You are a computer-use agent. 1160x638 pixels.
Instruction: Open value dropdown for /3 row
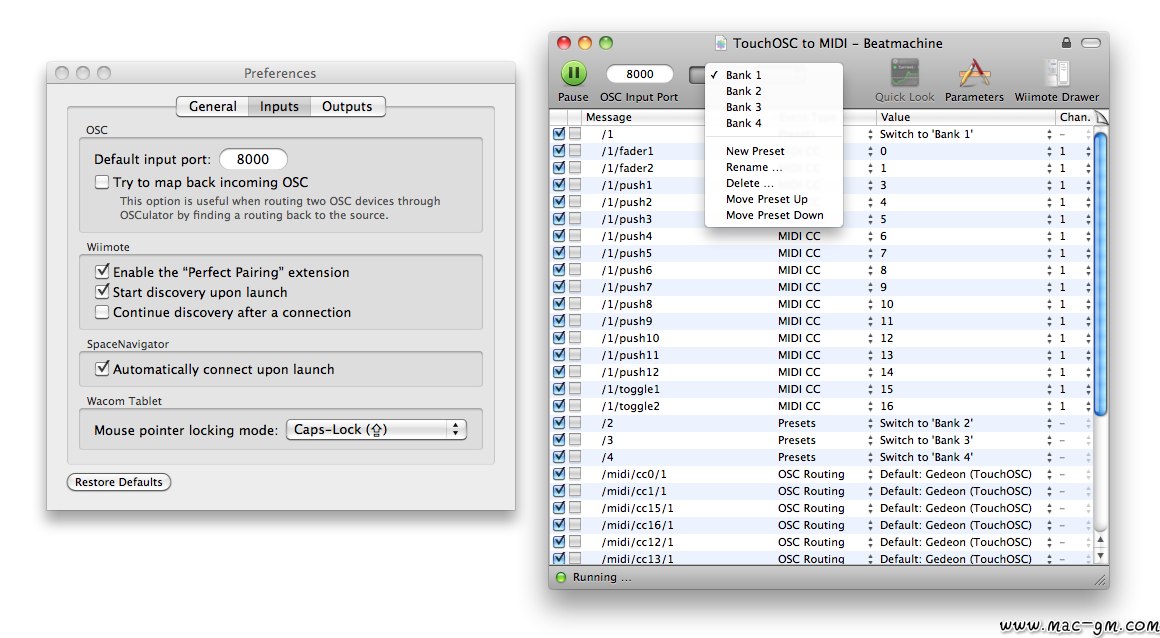click(1049, 440)
